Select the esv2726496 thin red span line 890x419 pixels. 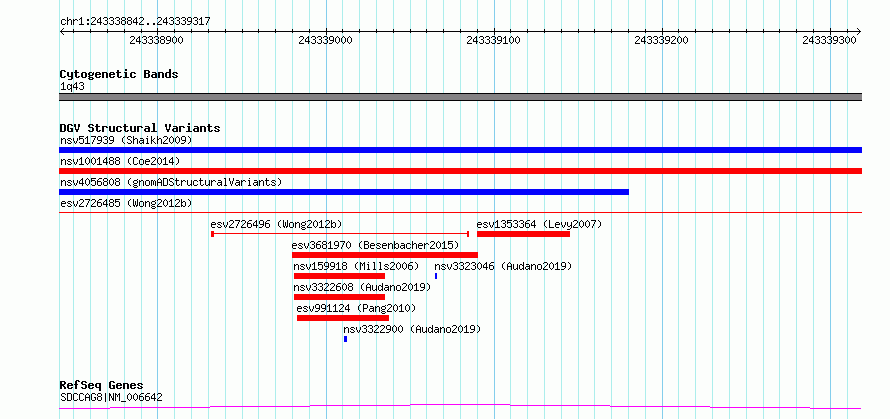coord(339,233)
